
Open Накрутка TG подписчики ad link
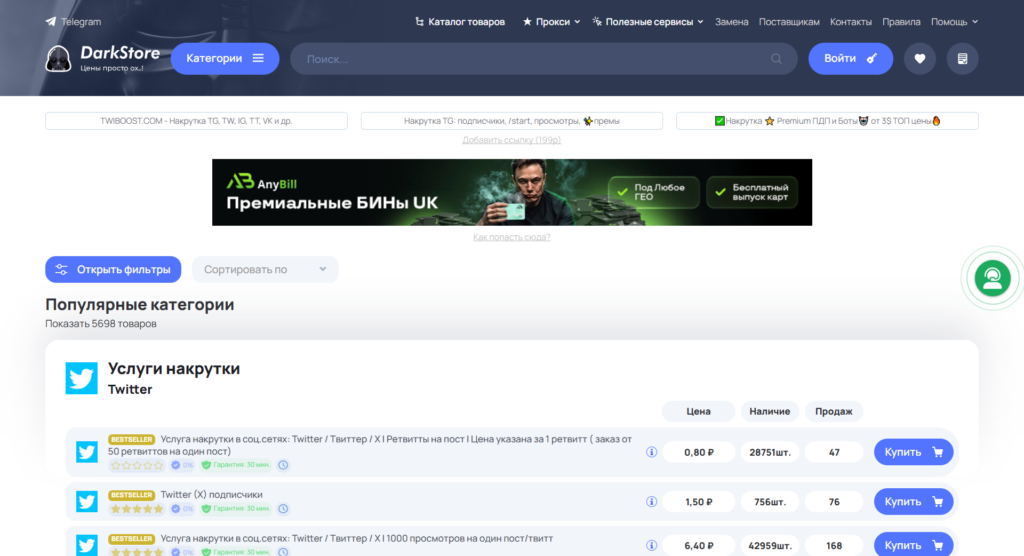coord(511,121)
